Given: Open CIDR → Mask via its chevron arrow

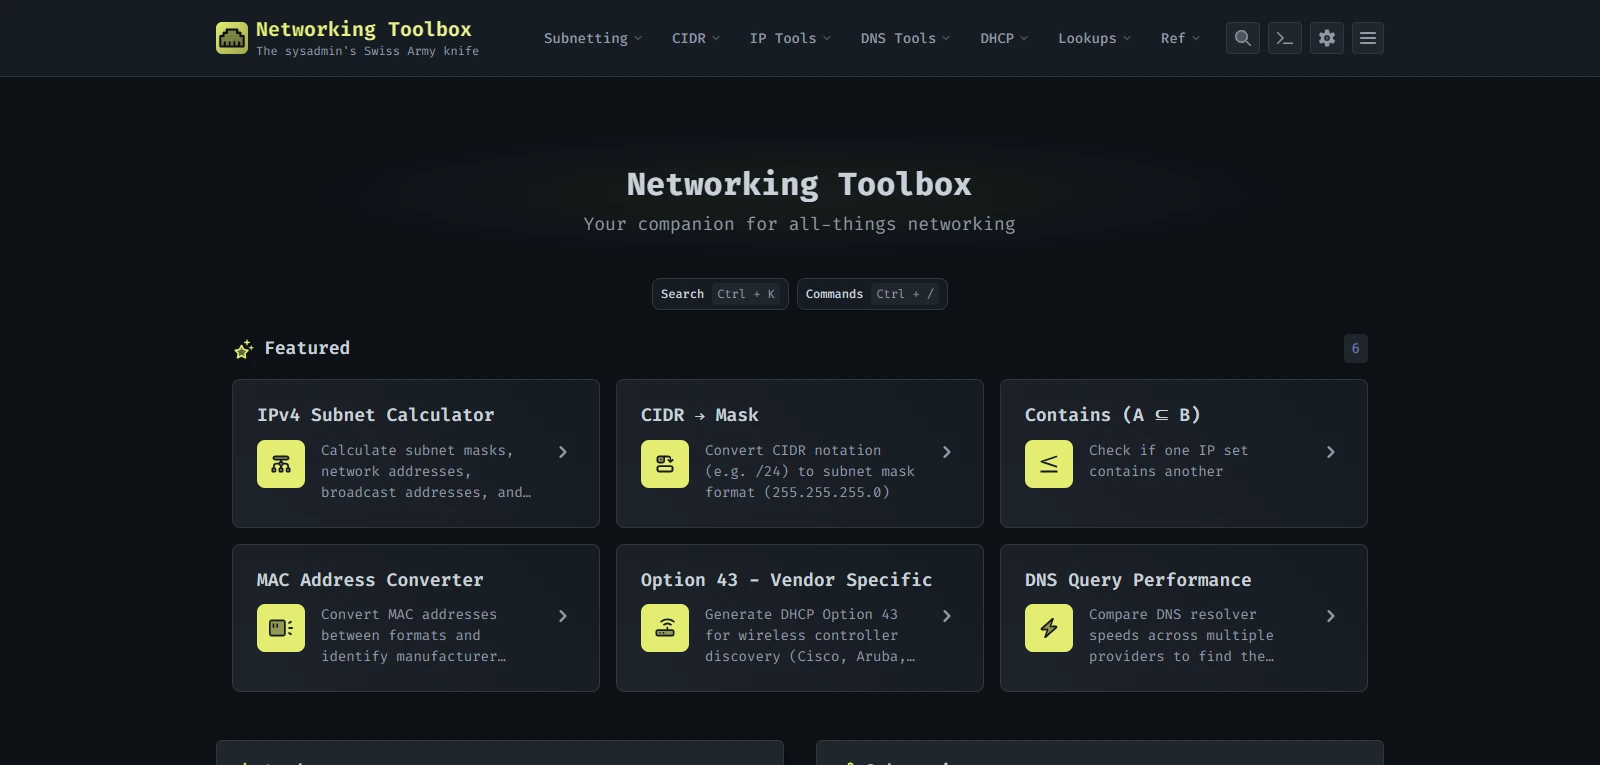Looking at the screenshot, I should [x=947, y=452].
